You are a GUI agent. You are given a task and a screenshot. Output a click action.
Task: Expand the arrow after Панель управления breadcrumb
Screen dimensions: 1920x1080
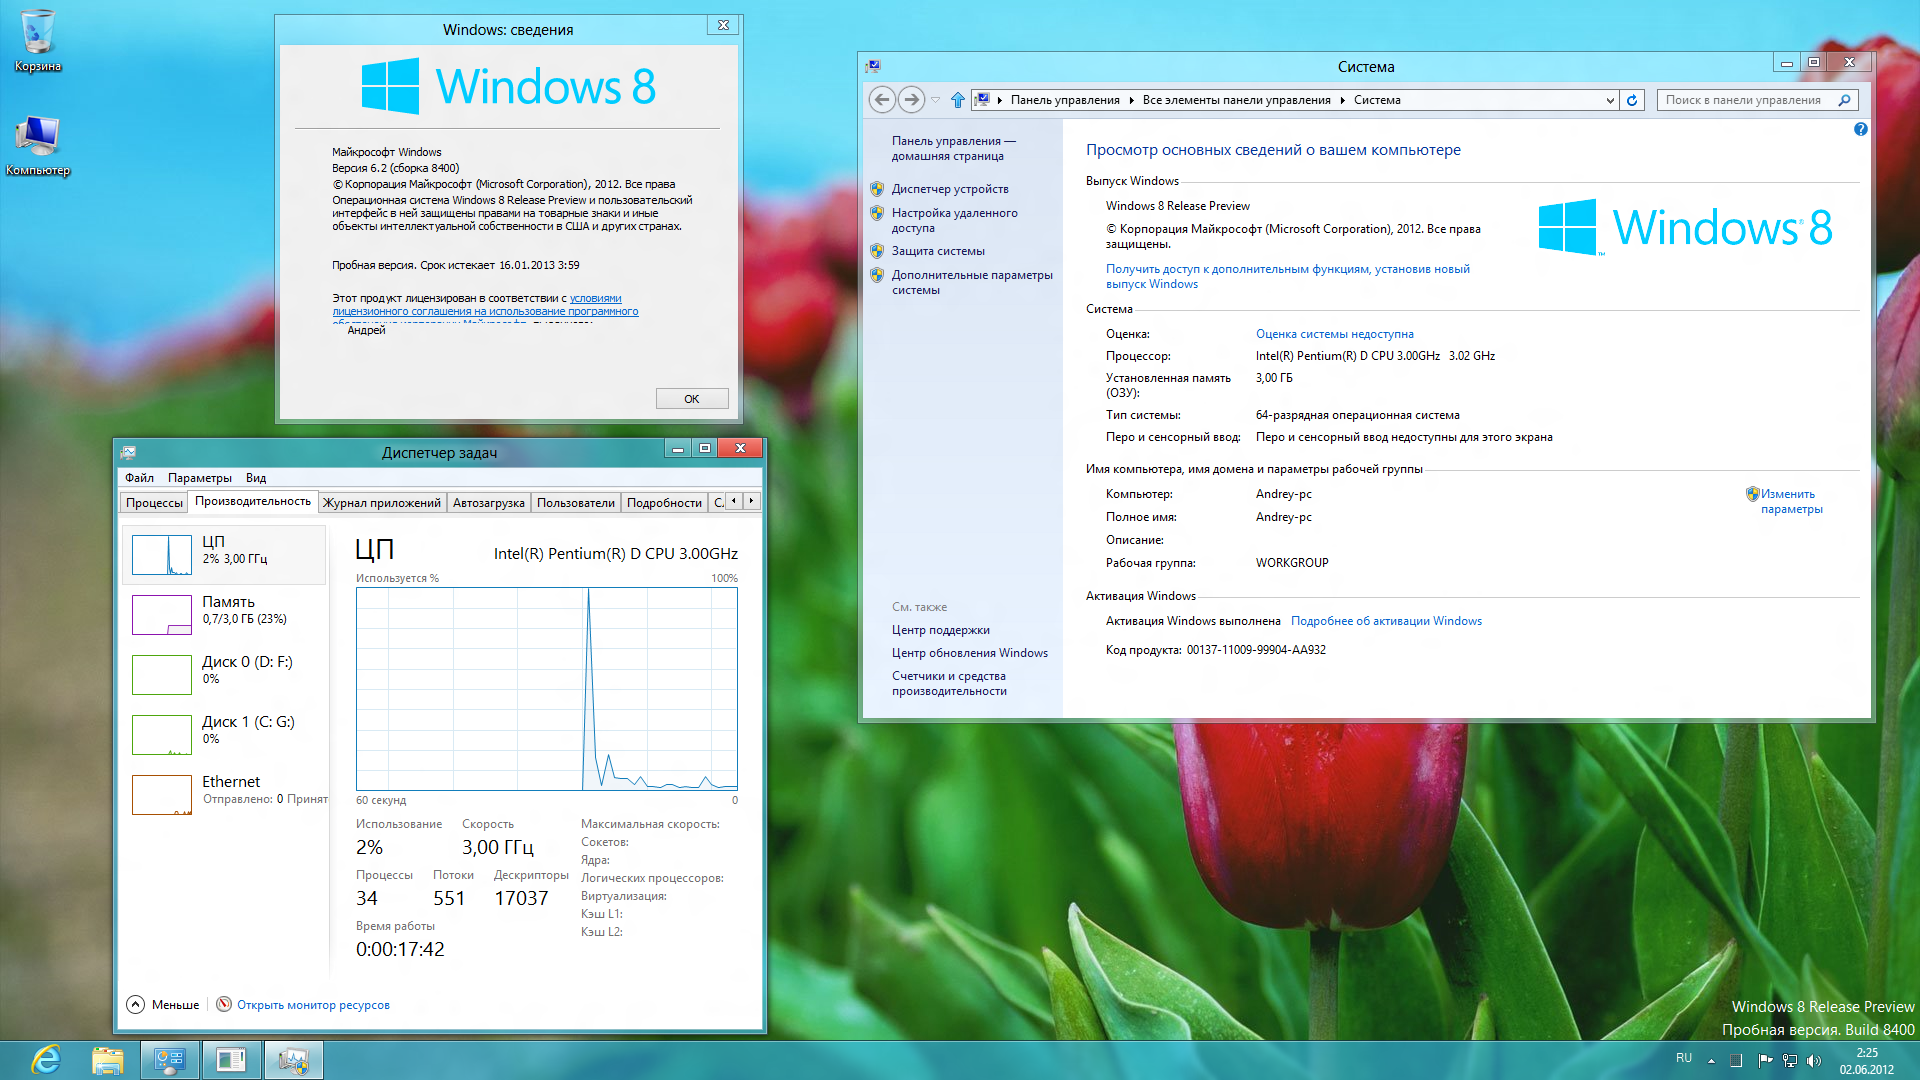[x=1131, y=100]
